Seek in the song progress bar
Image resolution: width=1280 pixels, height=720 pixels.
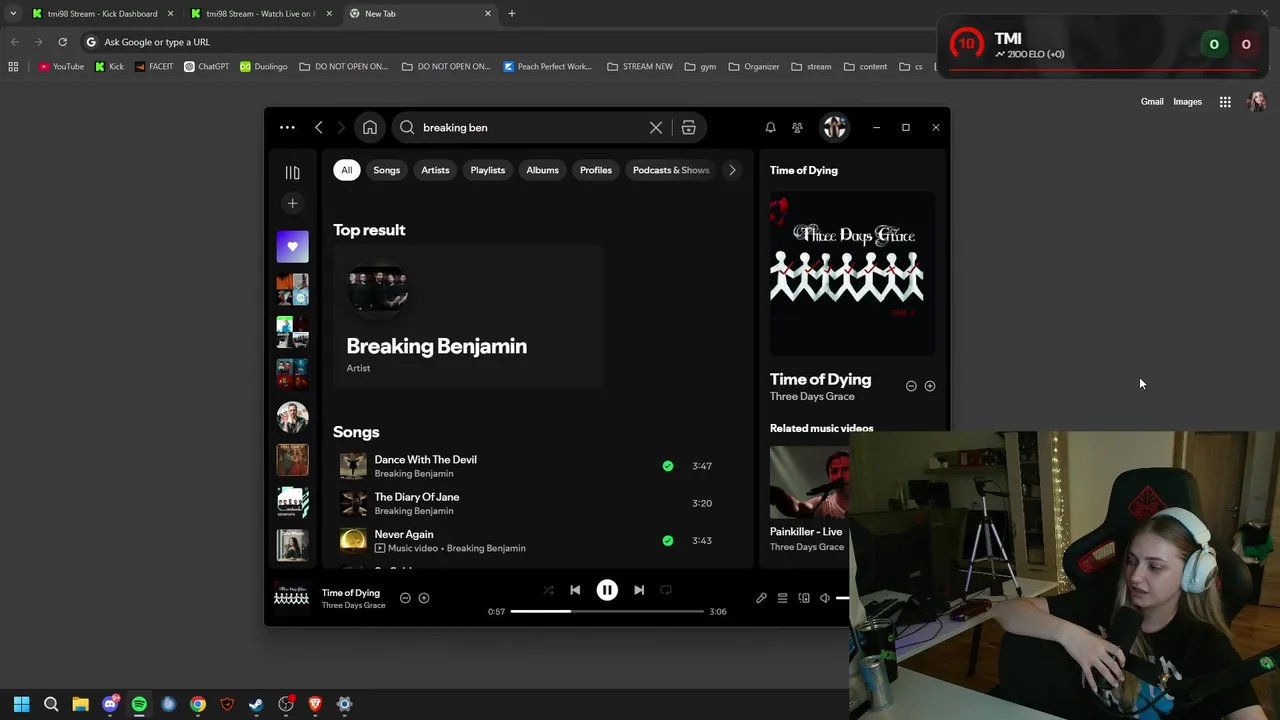[x=607, y=611]
